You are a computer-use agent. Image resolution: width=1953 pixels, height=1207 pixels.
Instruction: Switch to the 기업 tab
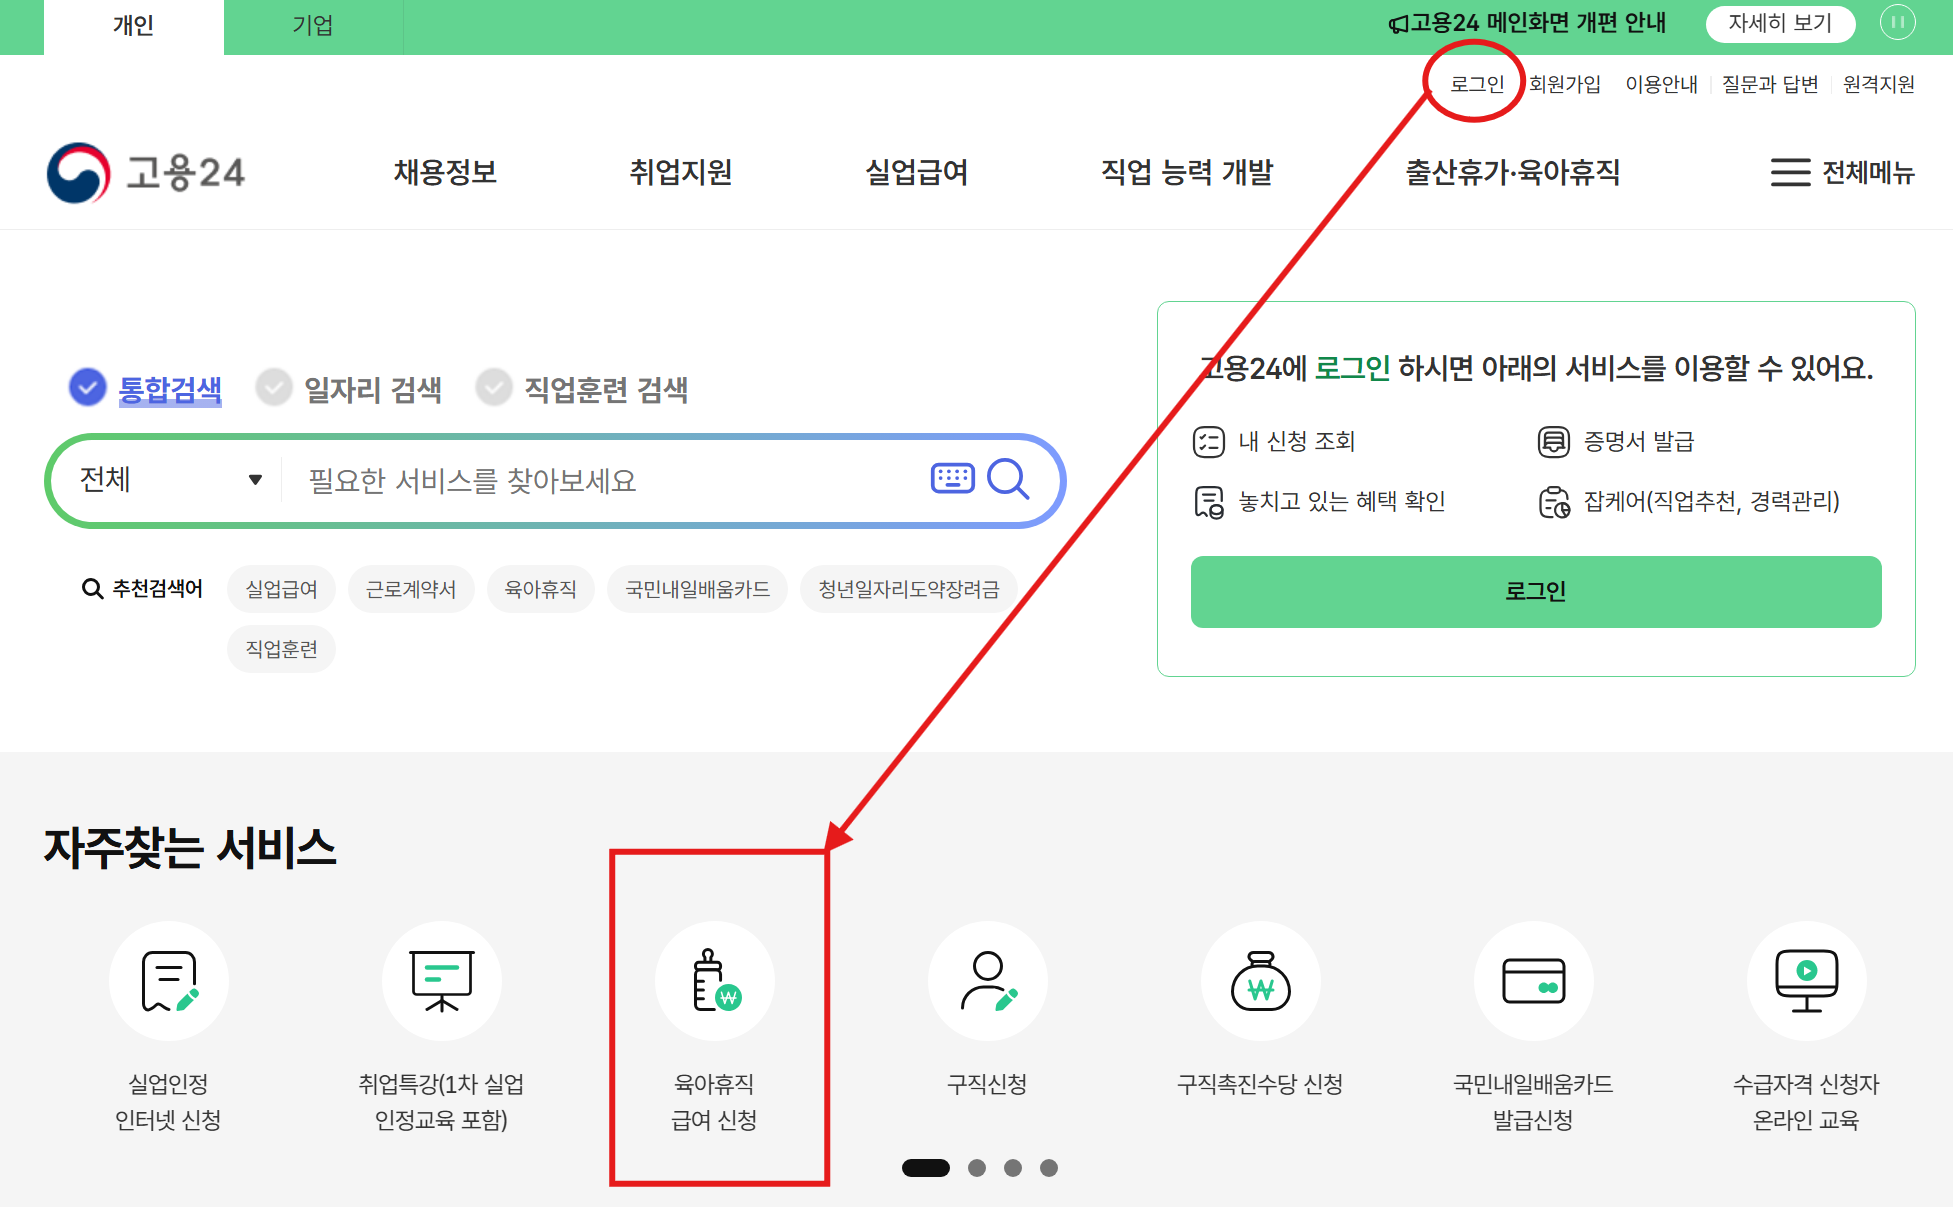312,26
